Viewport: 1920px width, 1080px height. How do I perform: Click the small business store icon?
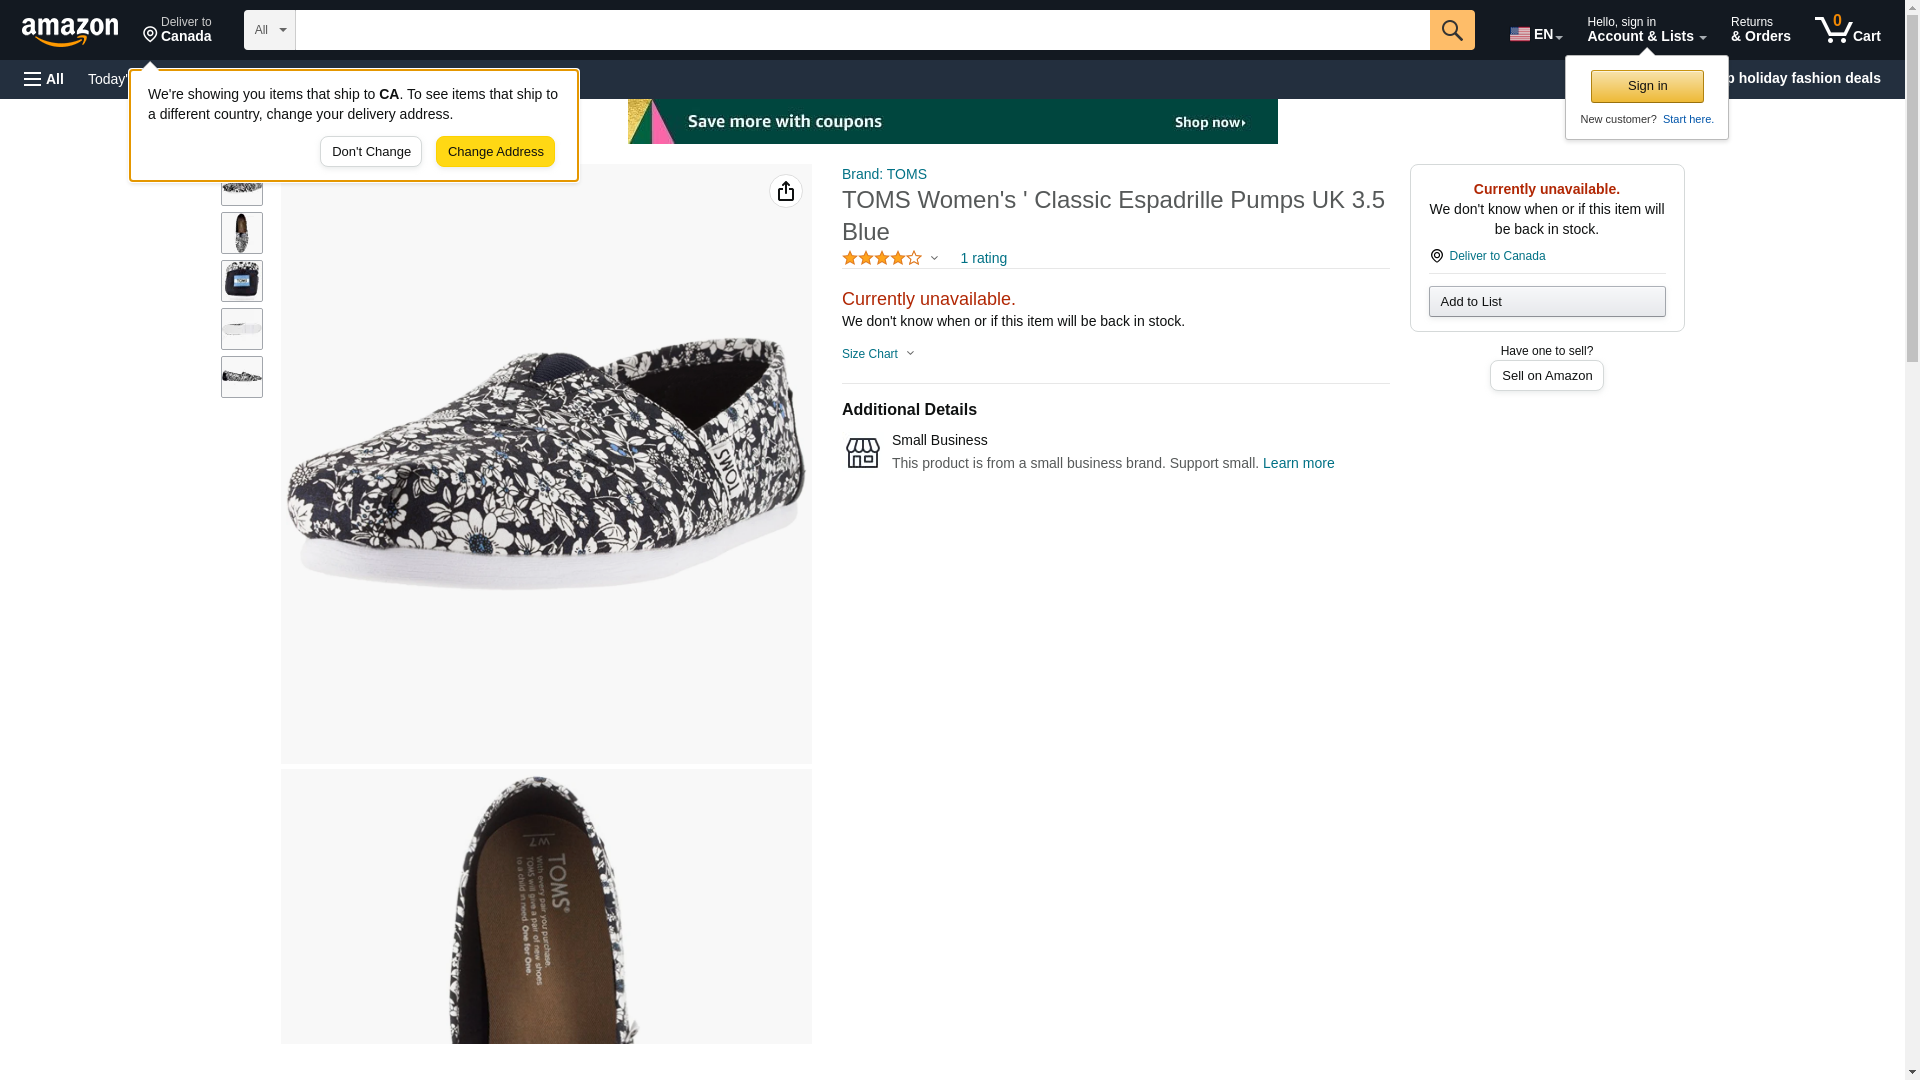point(863,452)
